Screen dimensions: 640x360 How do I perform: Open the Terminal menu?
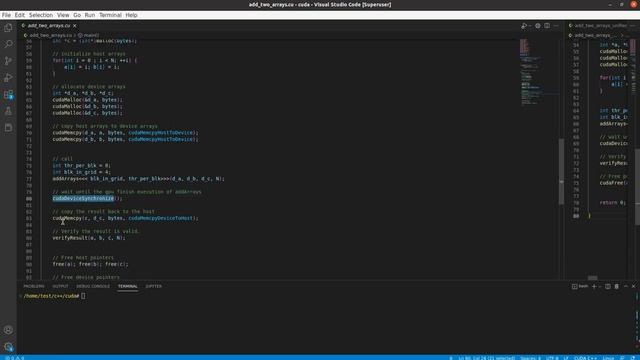[x=110, y=15]
